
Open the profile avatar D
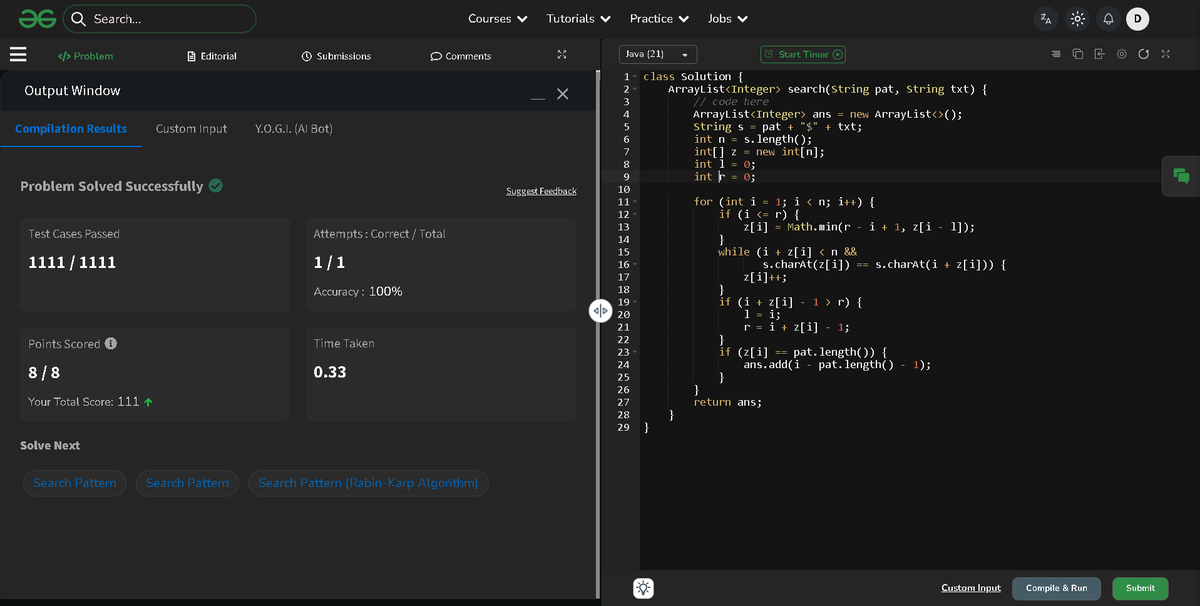pos(1137,19)
